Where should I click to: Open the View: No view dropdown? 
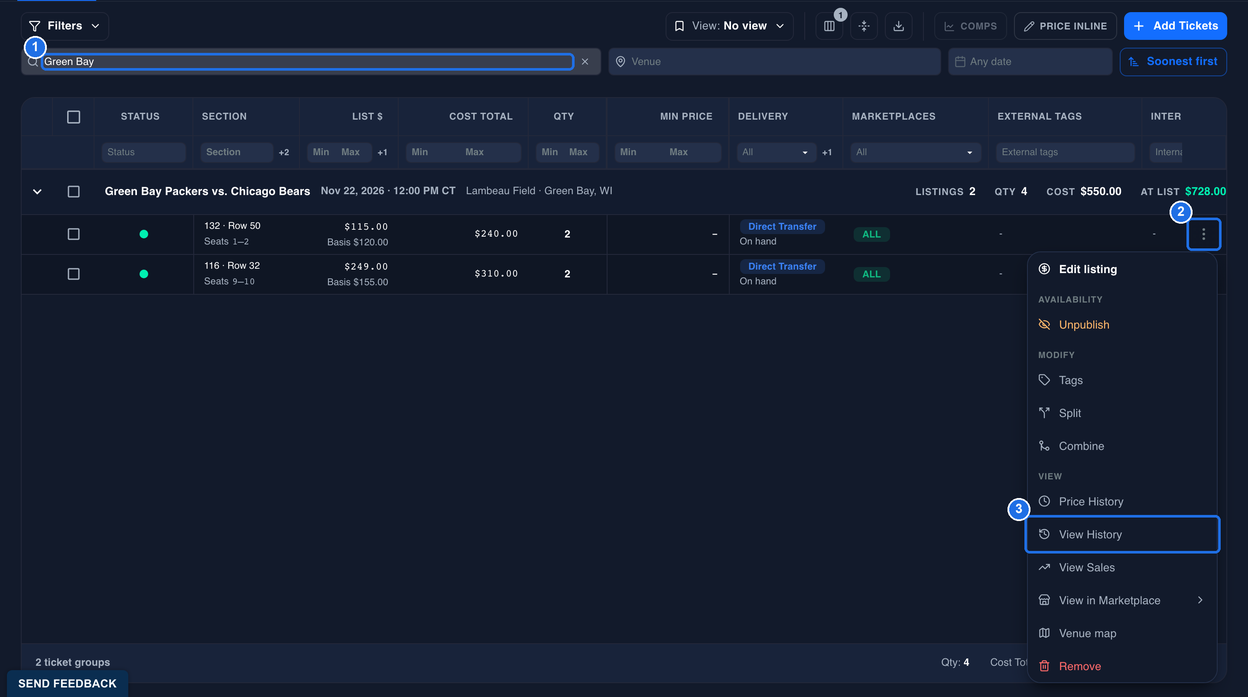point(729,26)
